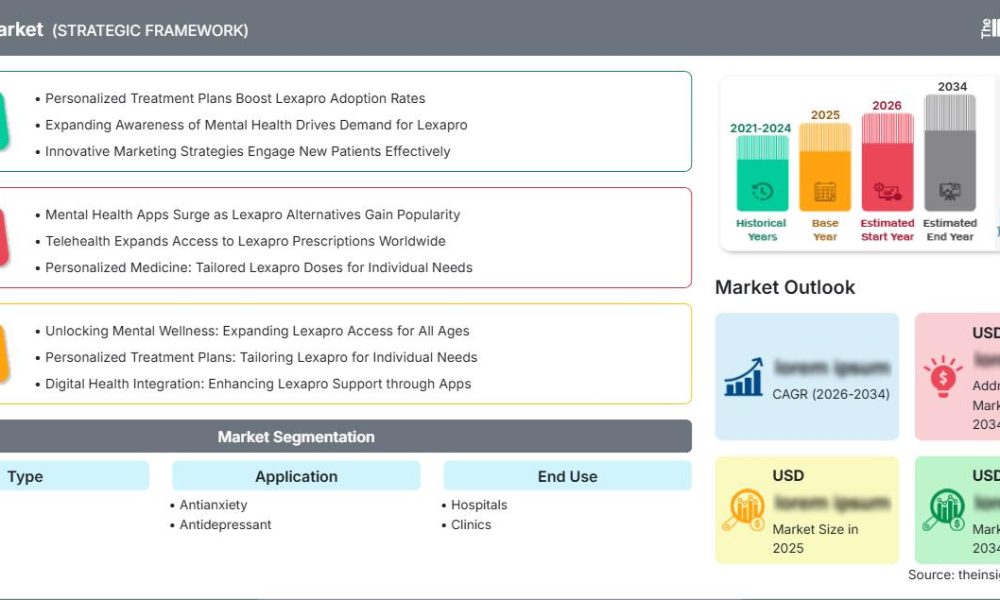Click the monitor icon in the red 2026 bar
This screenshot has height=600, width=1000.
click(x=887, y=191)
